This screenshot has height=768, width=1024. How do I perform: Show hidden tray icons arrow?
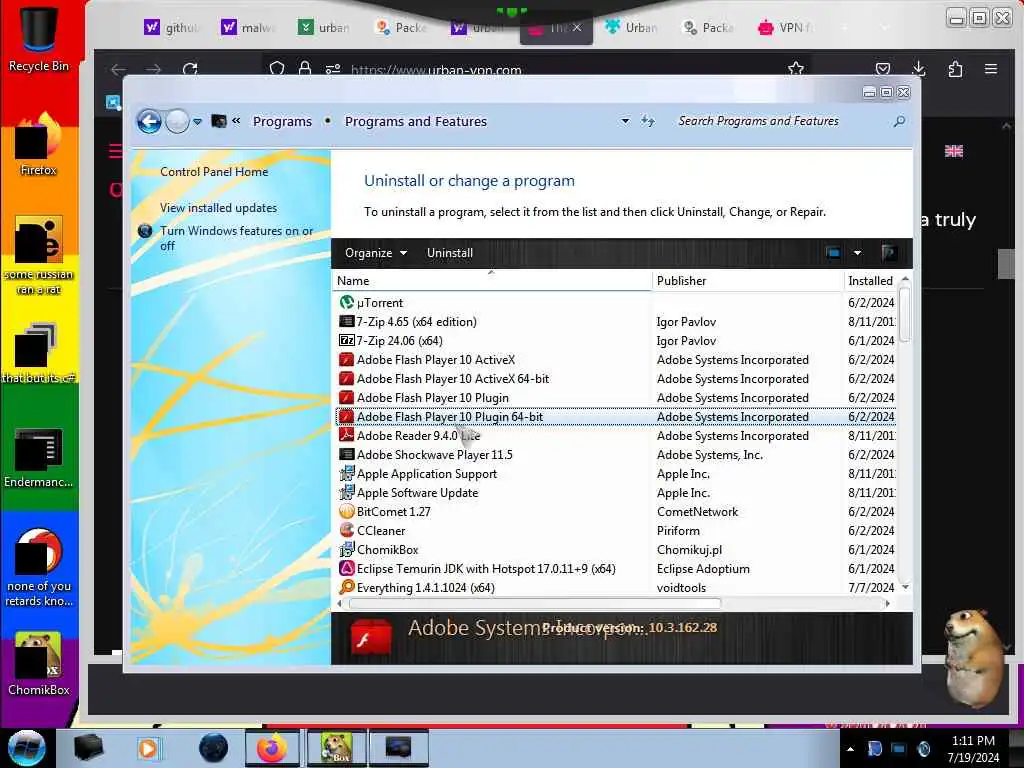[x=850, y=749]
